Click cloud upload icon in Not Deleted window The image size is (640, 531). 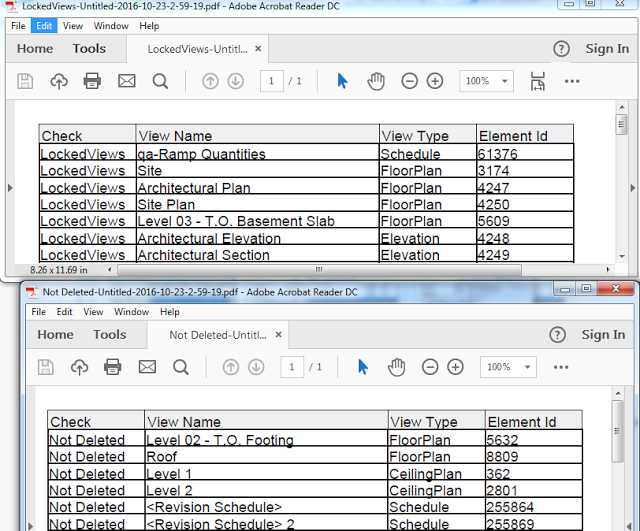tap(79, 367)
